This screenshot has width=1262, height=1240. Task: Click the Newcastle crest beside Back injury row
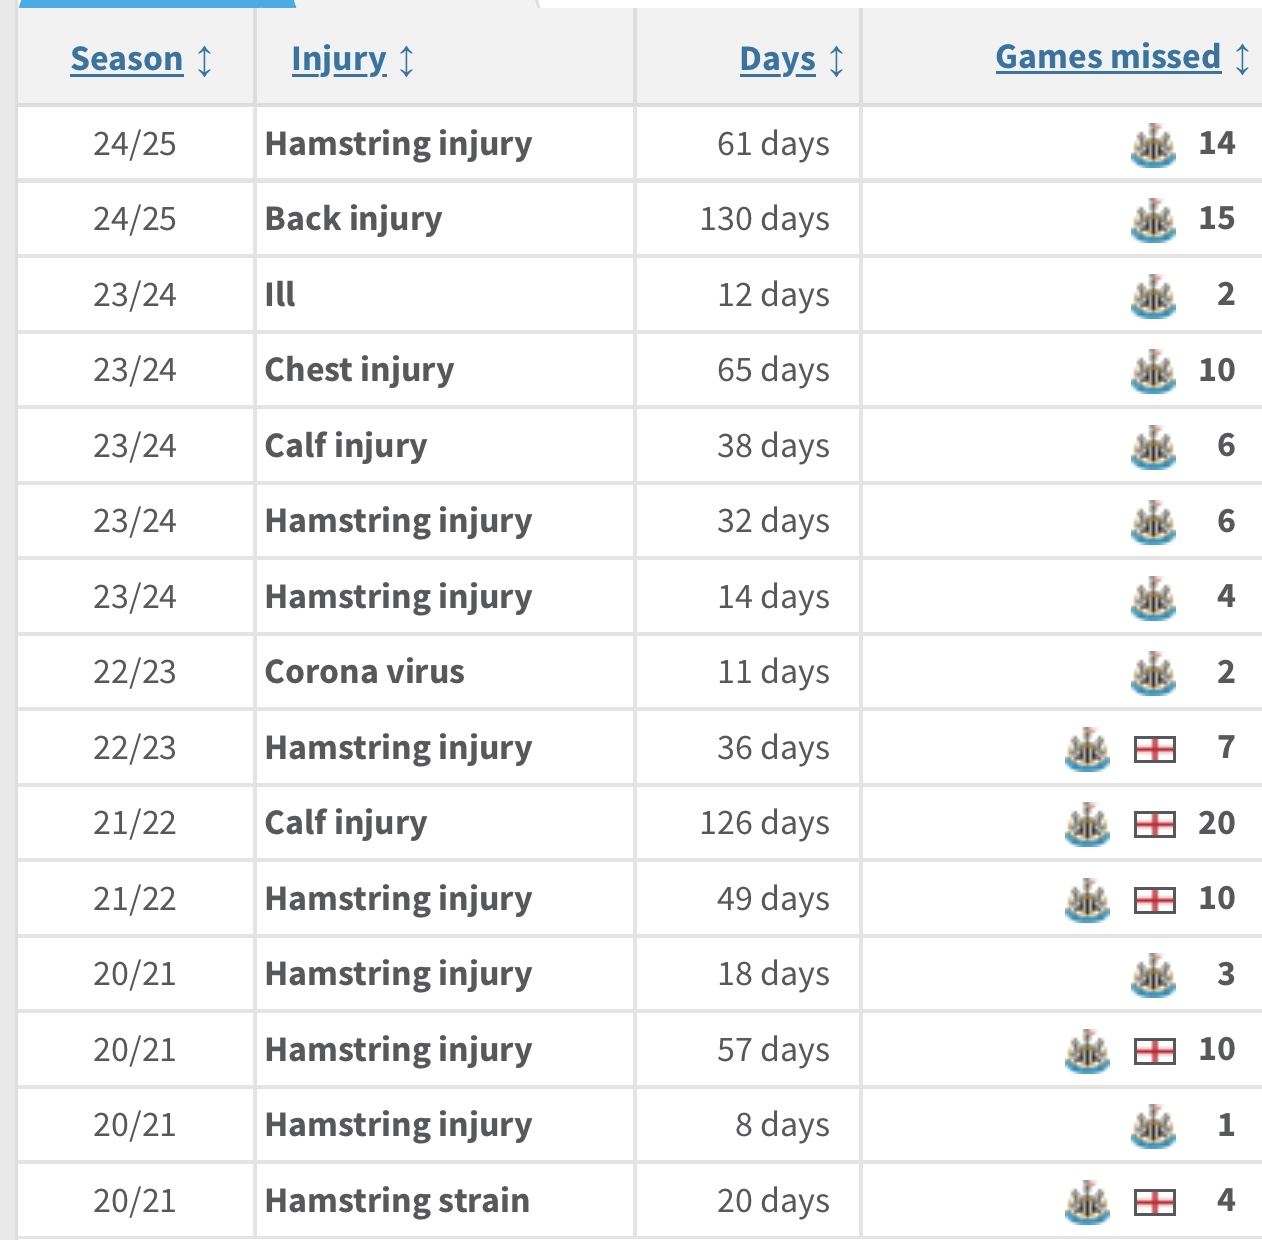pyautogui.click(x=1152, y=220)
